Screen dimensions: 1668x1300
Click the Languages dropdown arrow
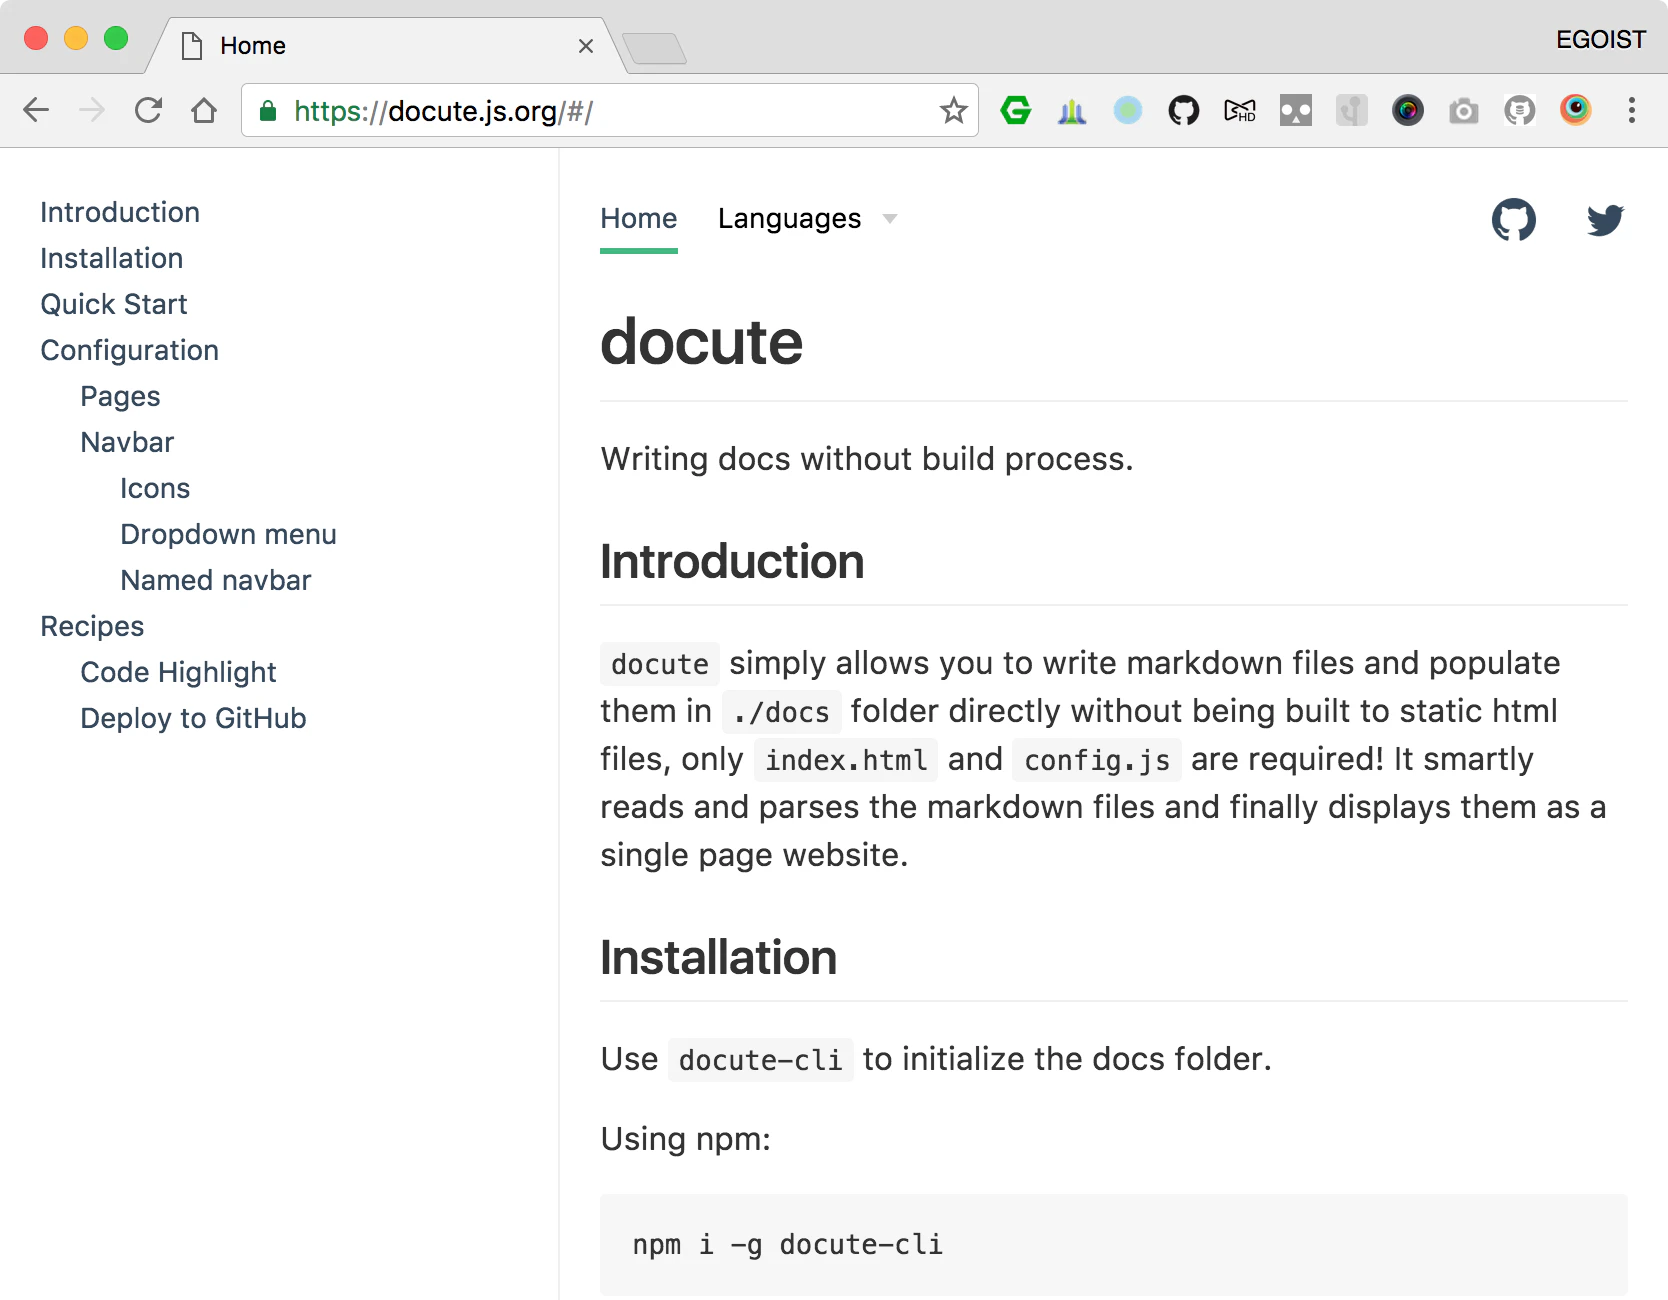890,219
